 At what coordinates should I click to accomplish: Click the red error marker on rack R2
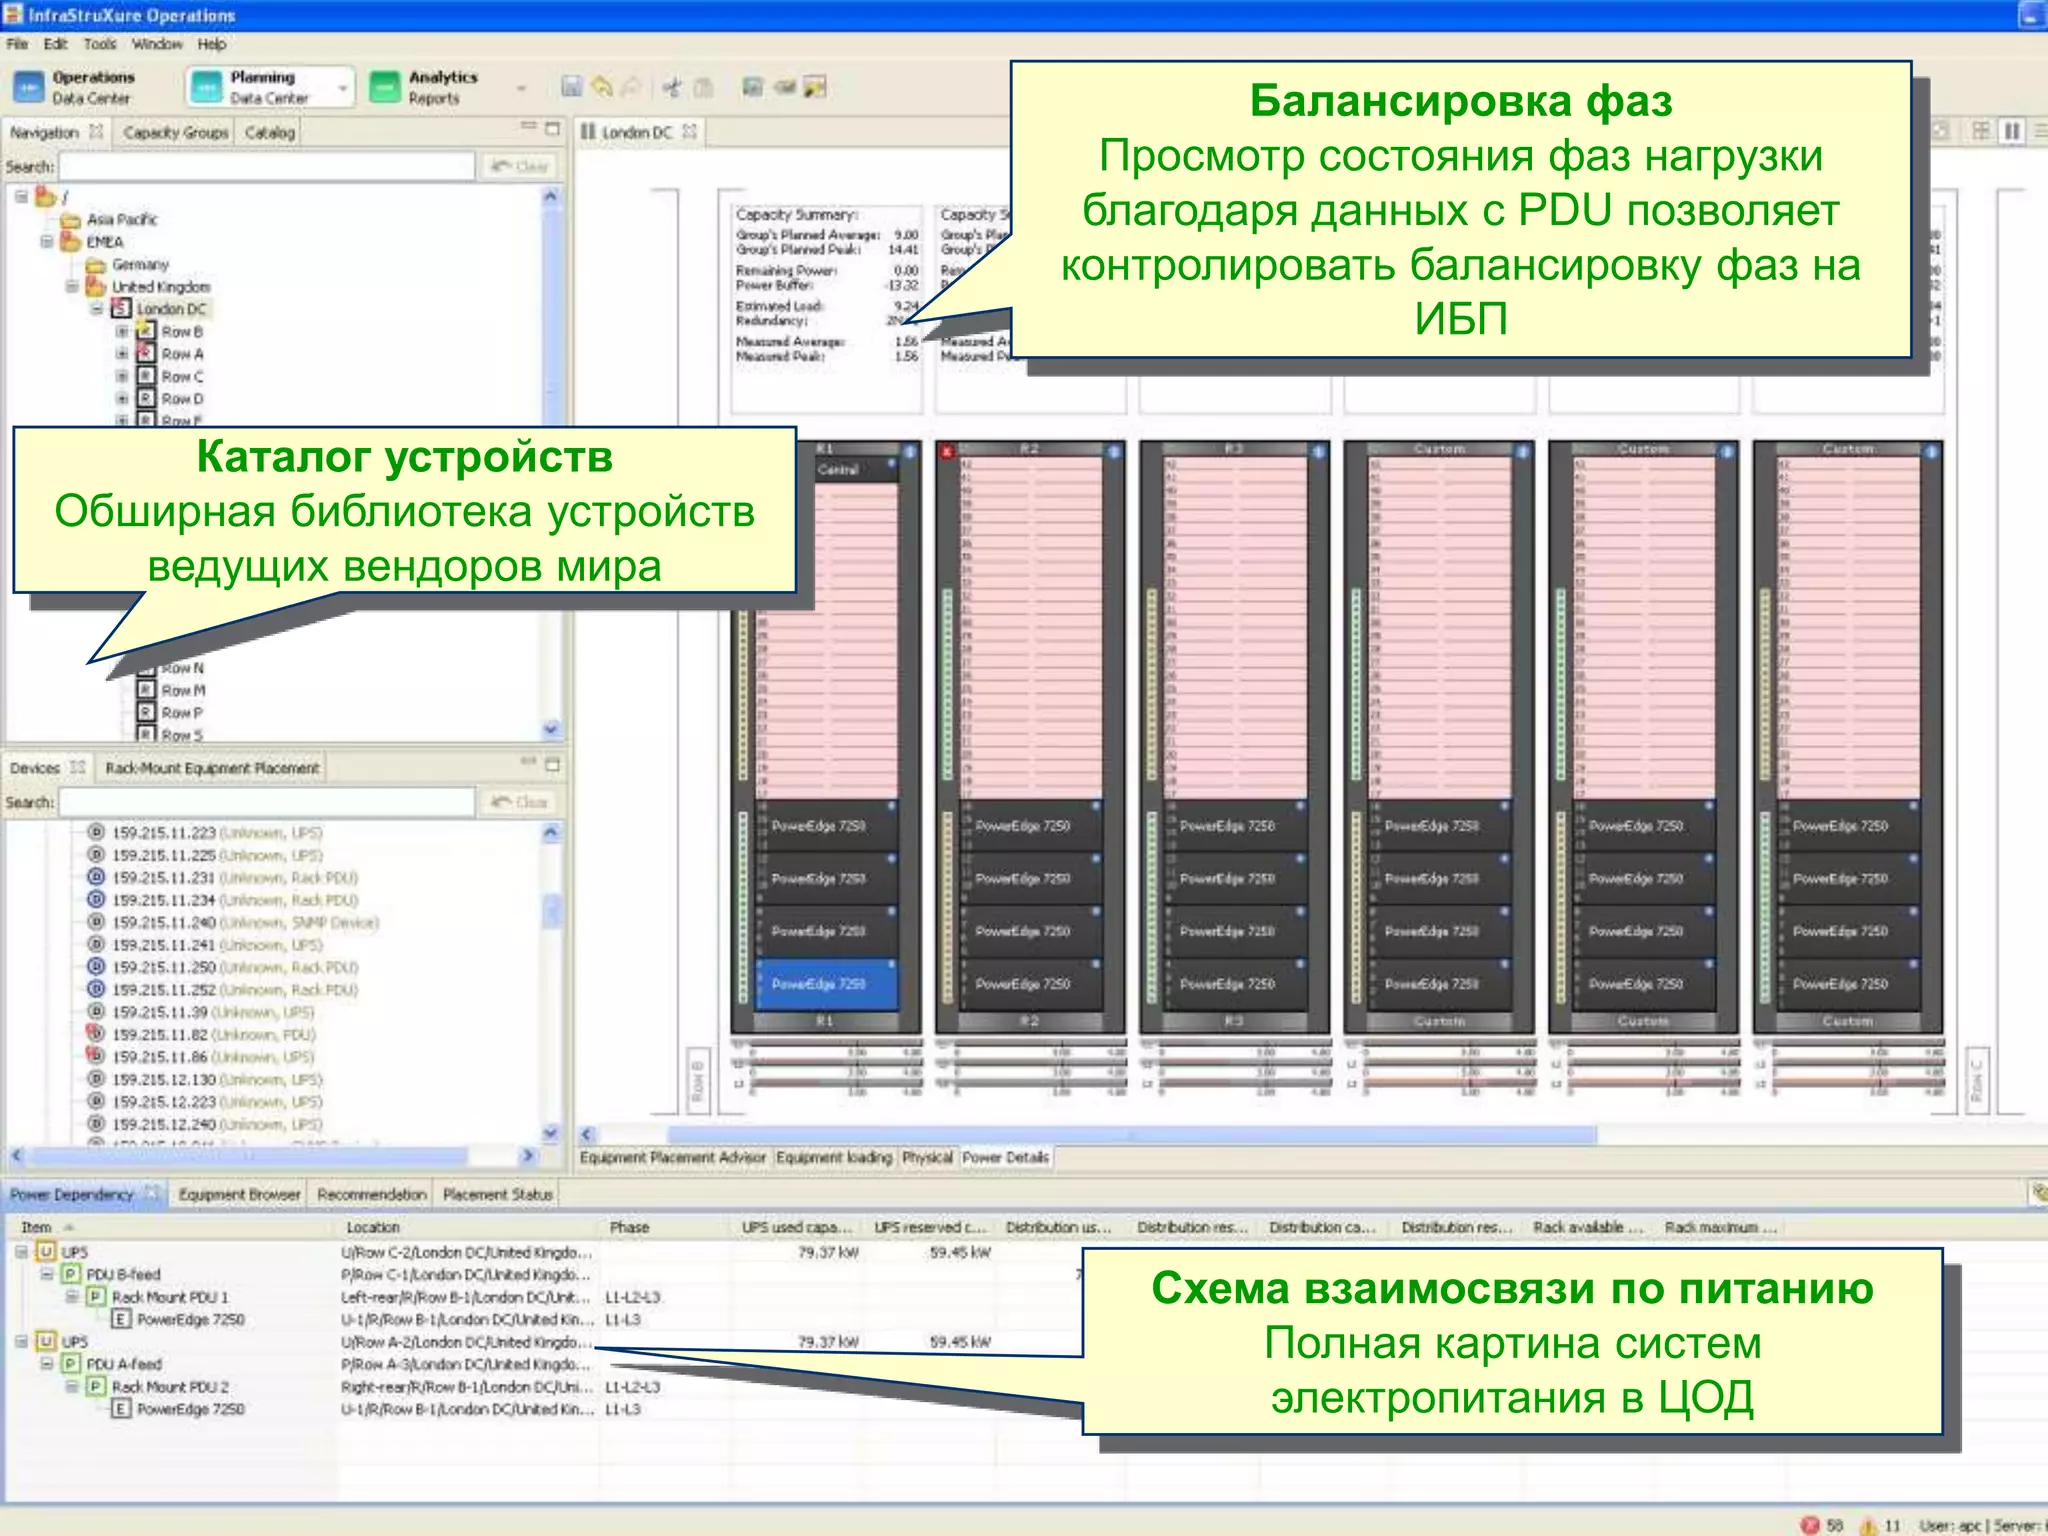coord(947,452)
